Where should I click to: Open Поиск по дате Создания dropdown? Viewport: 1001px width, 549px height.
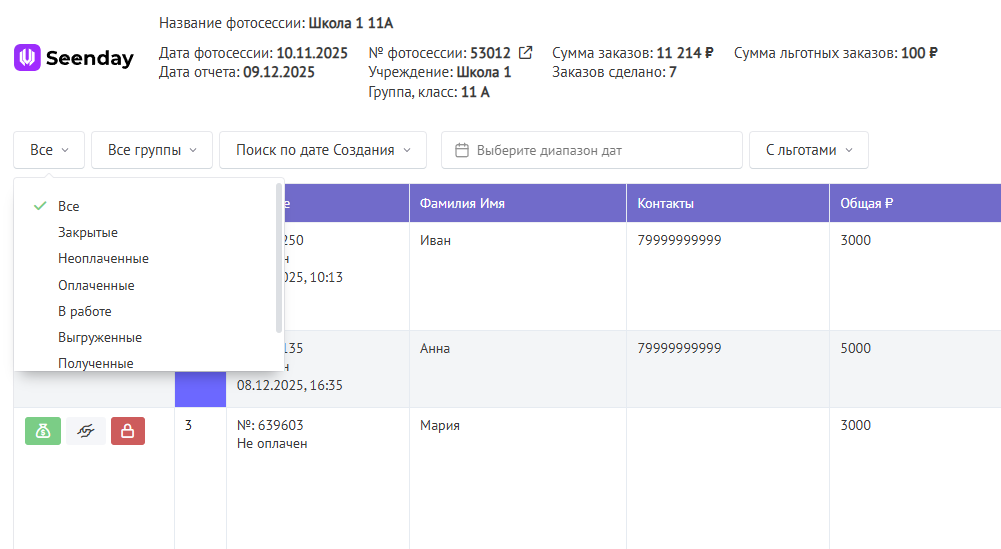tap(323, 150)
